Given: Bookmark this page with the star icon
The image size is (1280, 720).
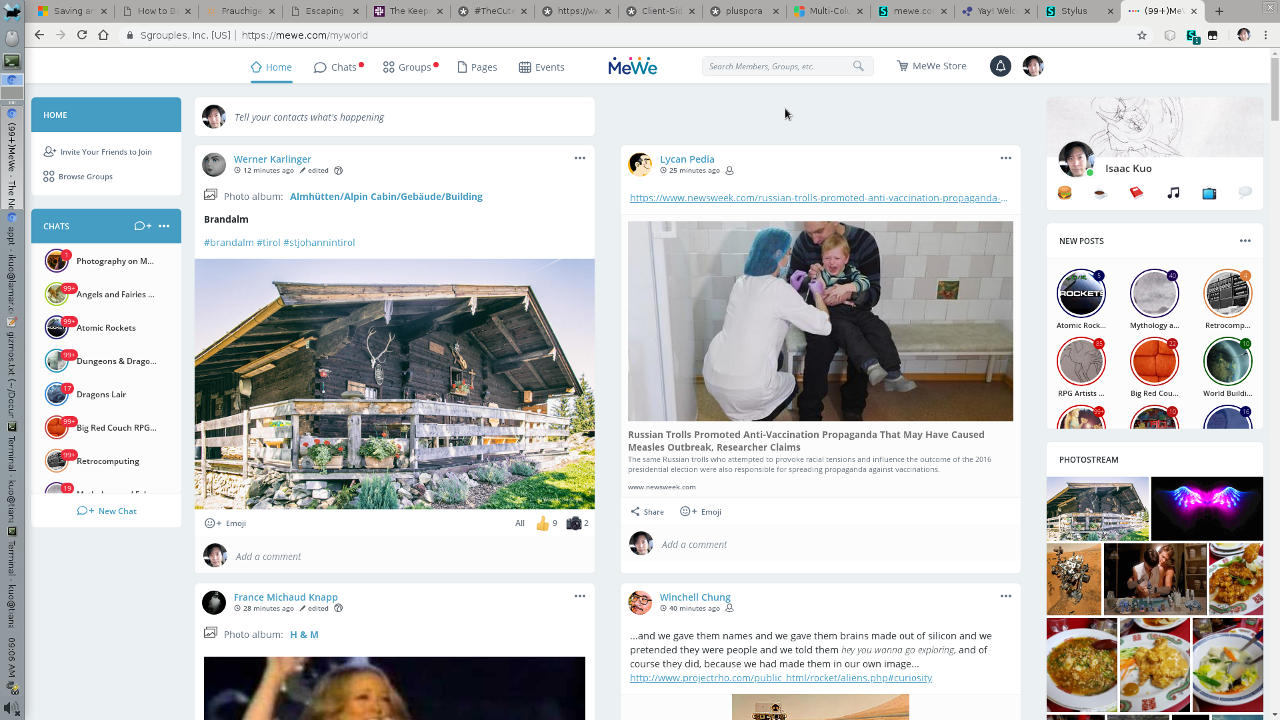Looking at the screenshot, I should (1142, 34).
